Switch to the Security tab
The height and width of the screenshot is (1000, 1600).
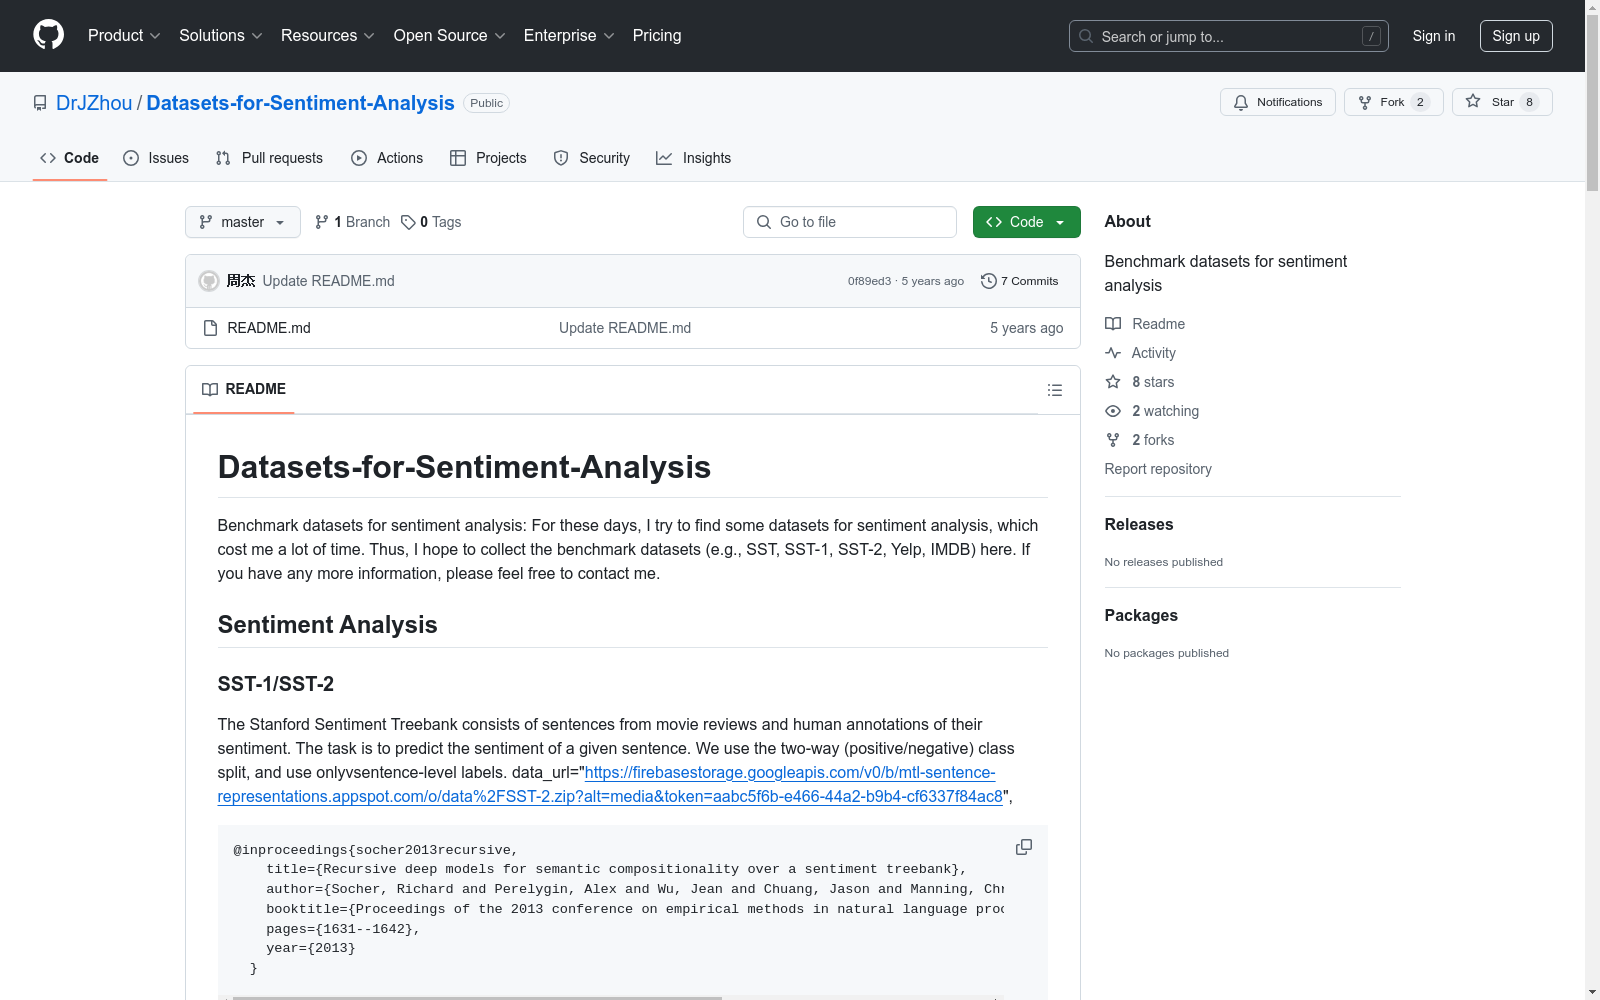(x=592, y=158)
